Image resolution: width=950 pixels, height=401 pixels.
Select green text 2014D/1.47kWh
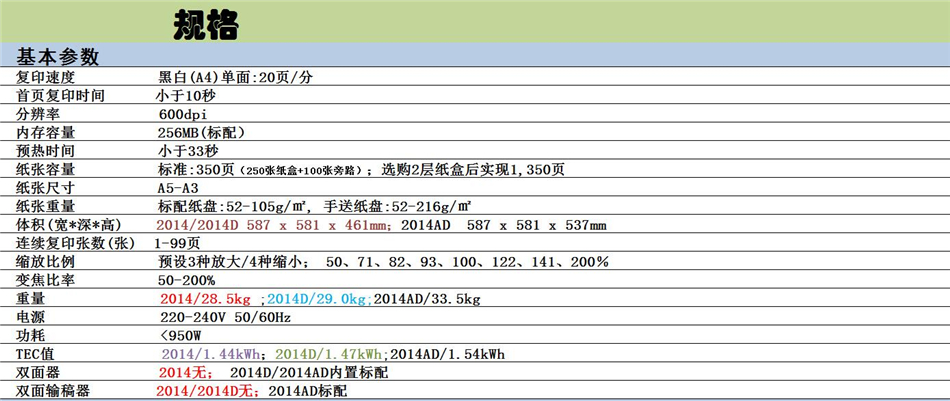[331, 354]
